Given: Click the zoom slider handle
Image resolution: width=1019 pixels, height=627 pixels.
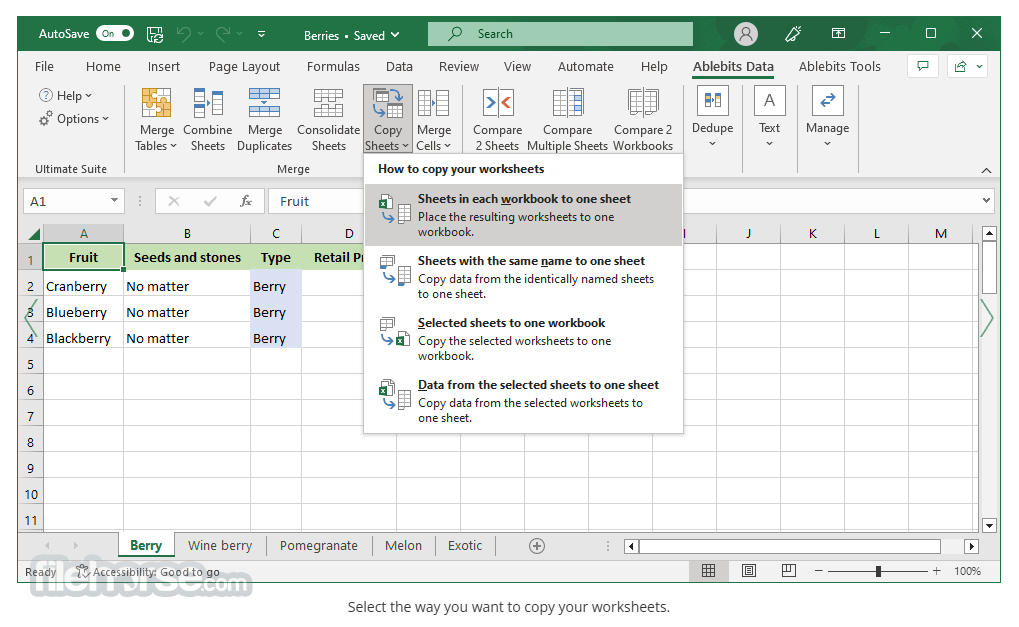Looking at the screenshot, I should [878, 571].
